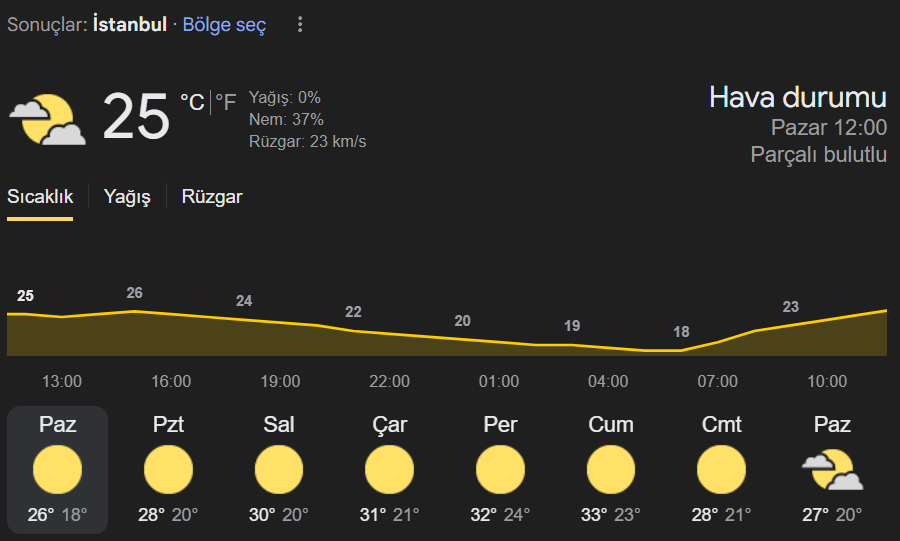
Task: Select the sunny icon for Cum
Action: (x=611, y=470)
